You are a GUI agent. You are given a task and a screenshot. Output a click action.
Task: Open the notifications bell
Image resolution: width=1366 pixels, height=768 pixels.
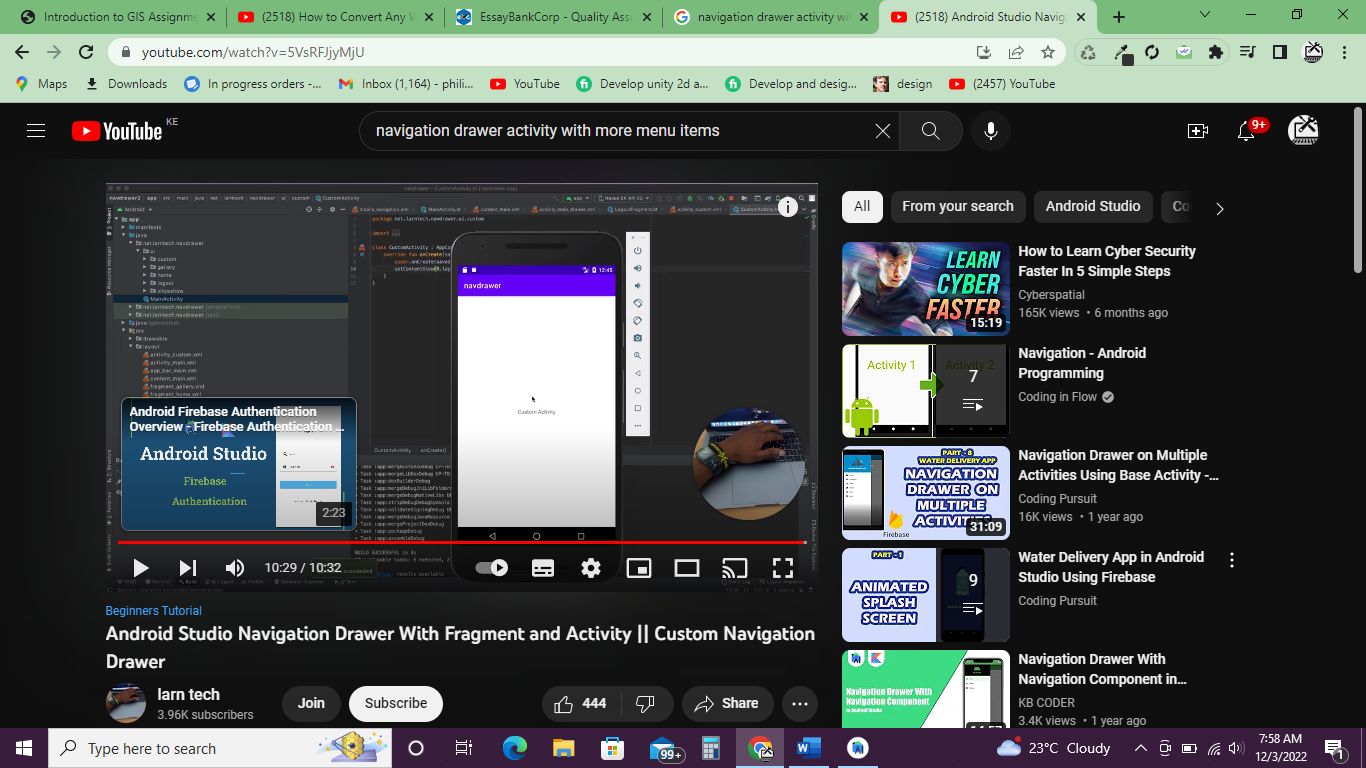point(1246,131)
